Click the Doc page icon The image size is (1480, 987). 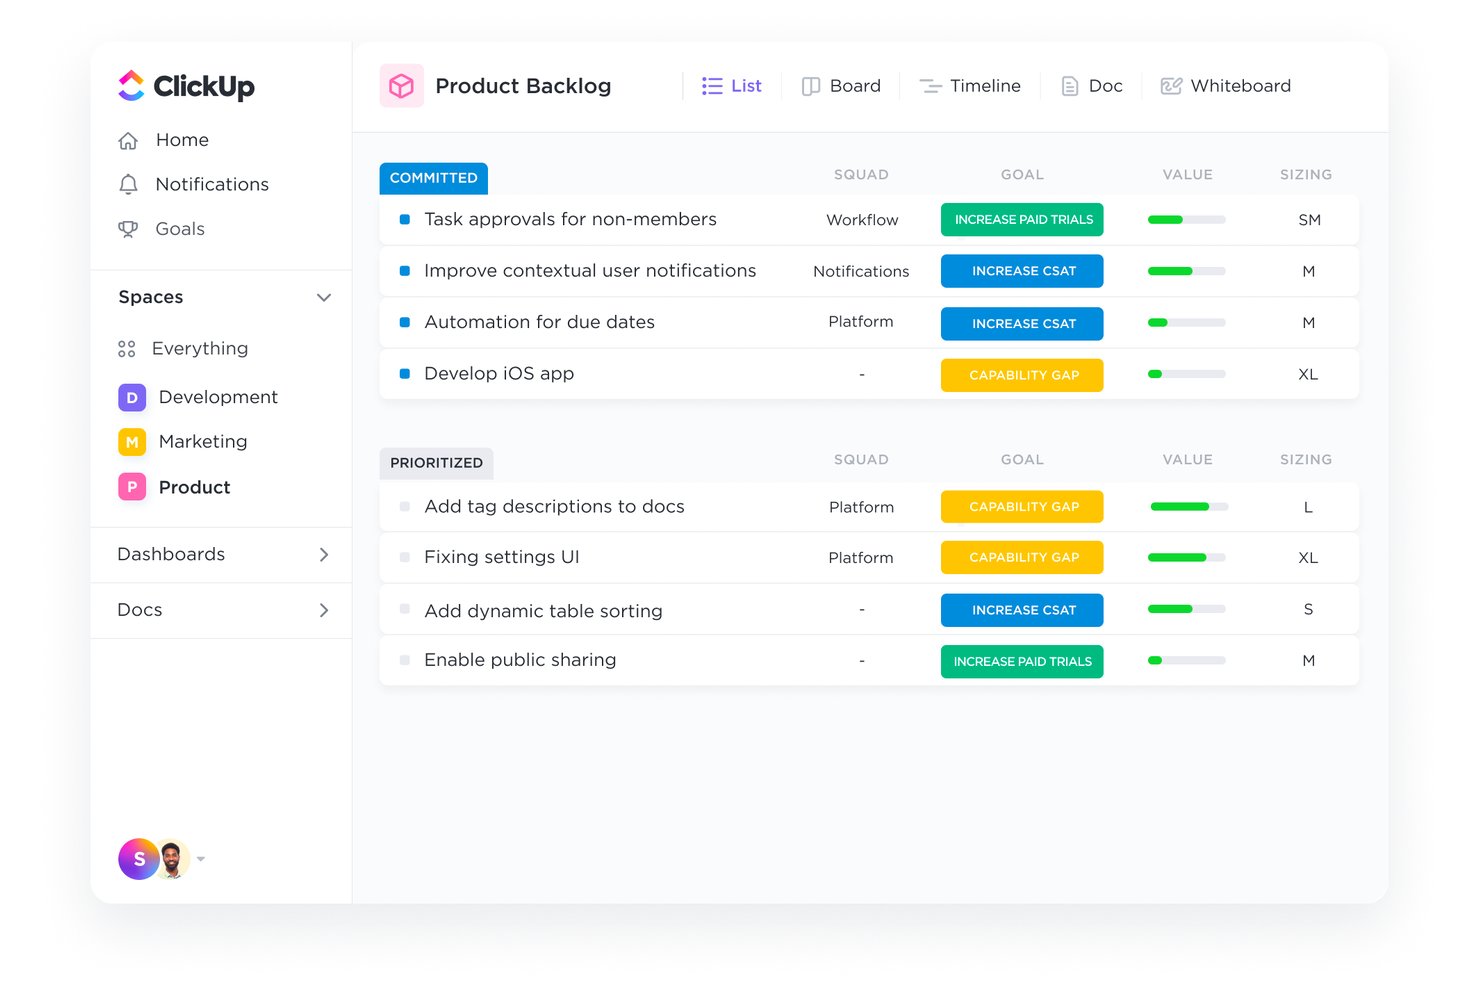[1070, 87]
